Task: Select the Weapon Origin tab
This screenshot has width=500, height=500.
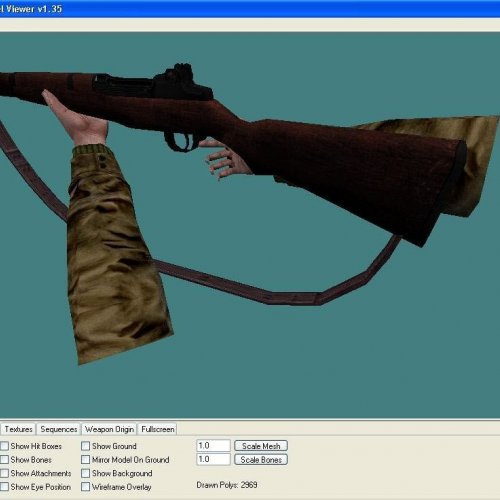Action: coord(109,429)
